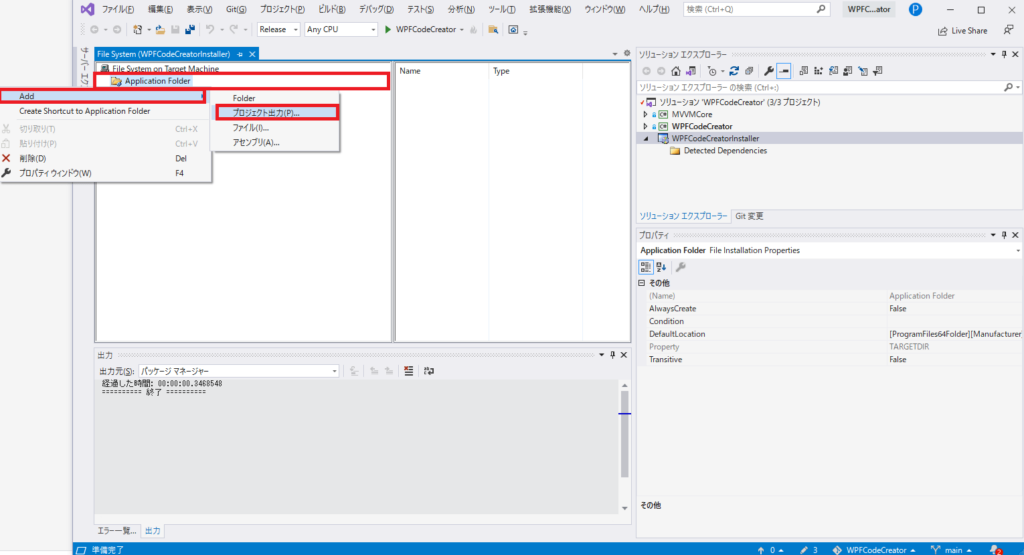Click the Live Share button
This screenshot has width=1024, height=555.
coord(963,31)
